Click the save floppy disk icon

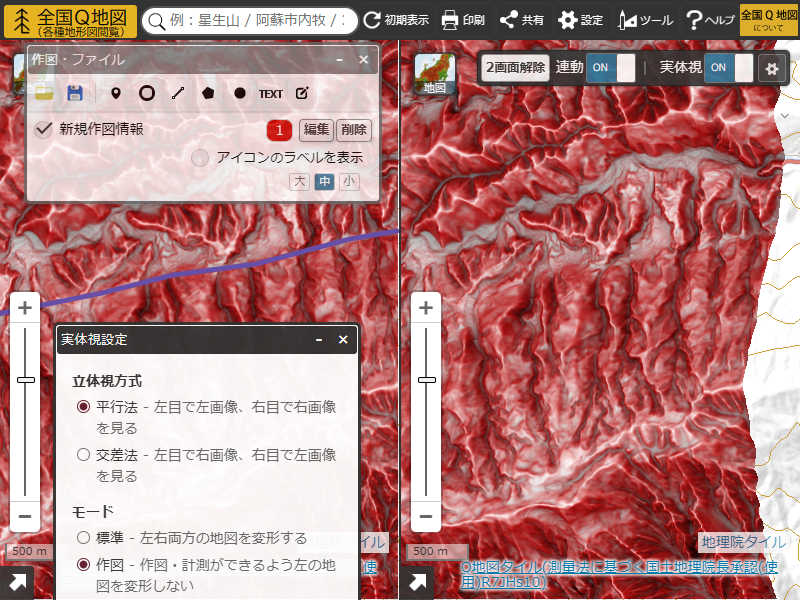pyautogui.click(x=74, y=93)
